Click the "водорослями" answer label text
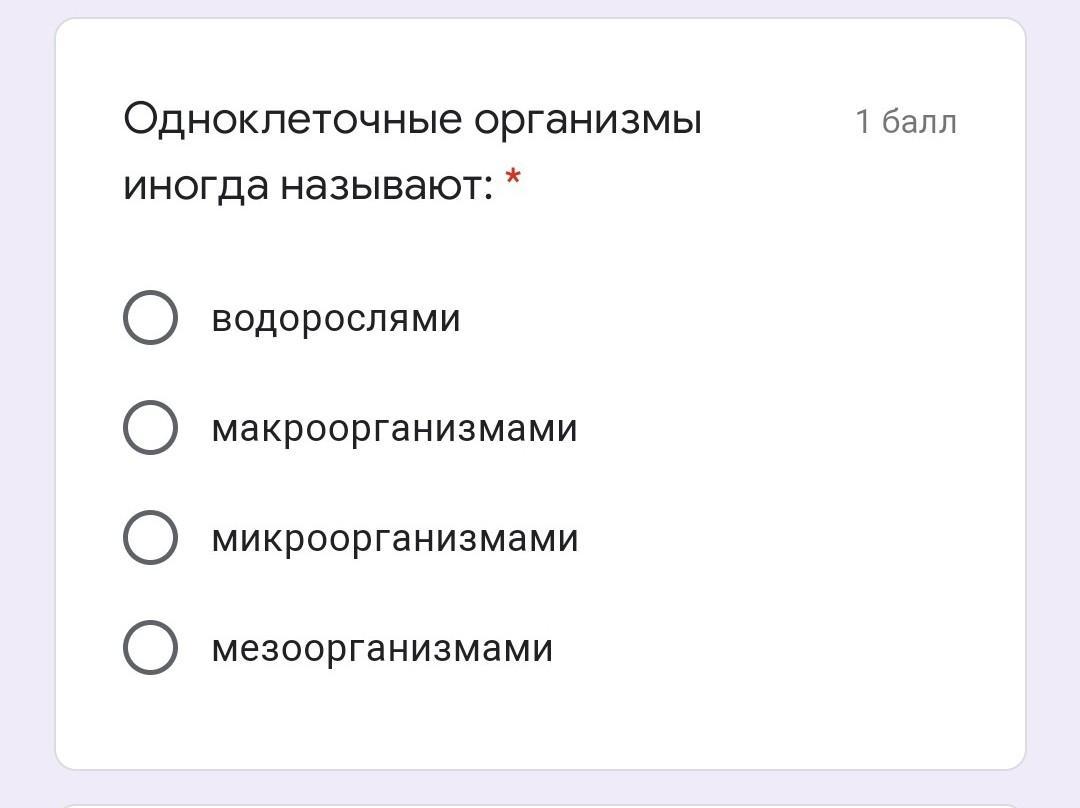Image resolution: width=1080 pixels, height=808 pixels. 336,319
